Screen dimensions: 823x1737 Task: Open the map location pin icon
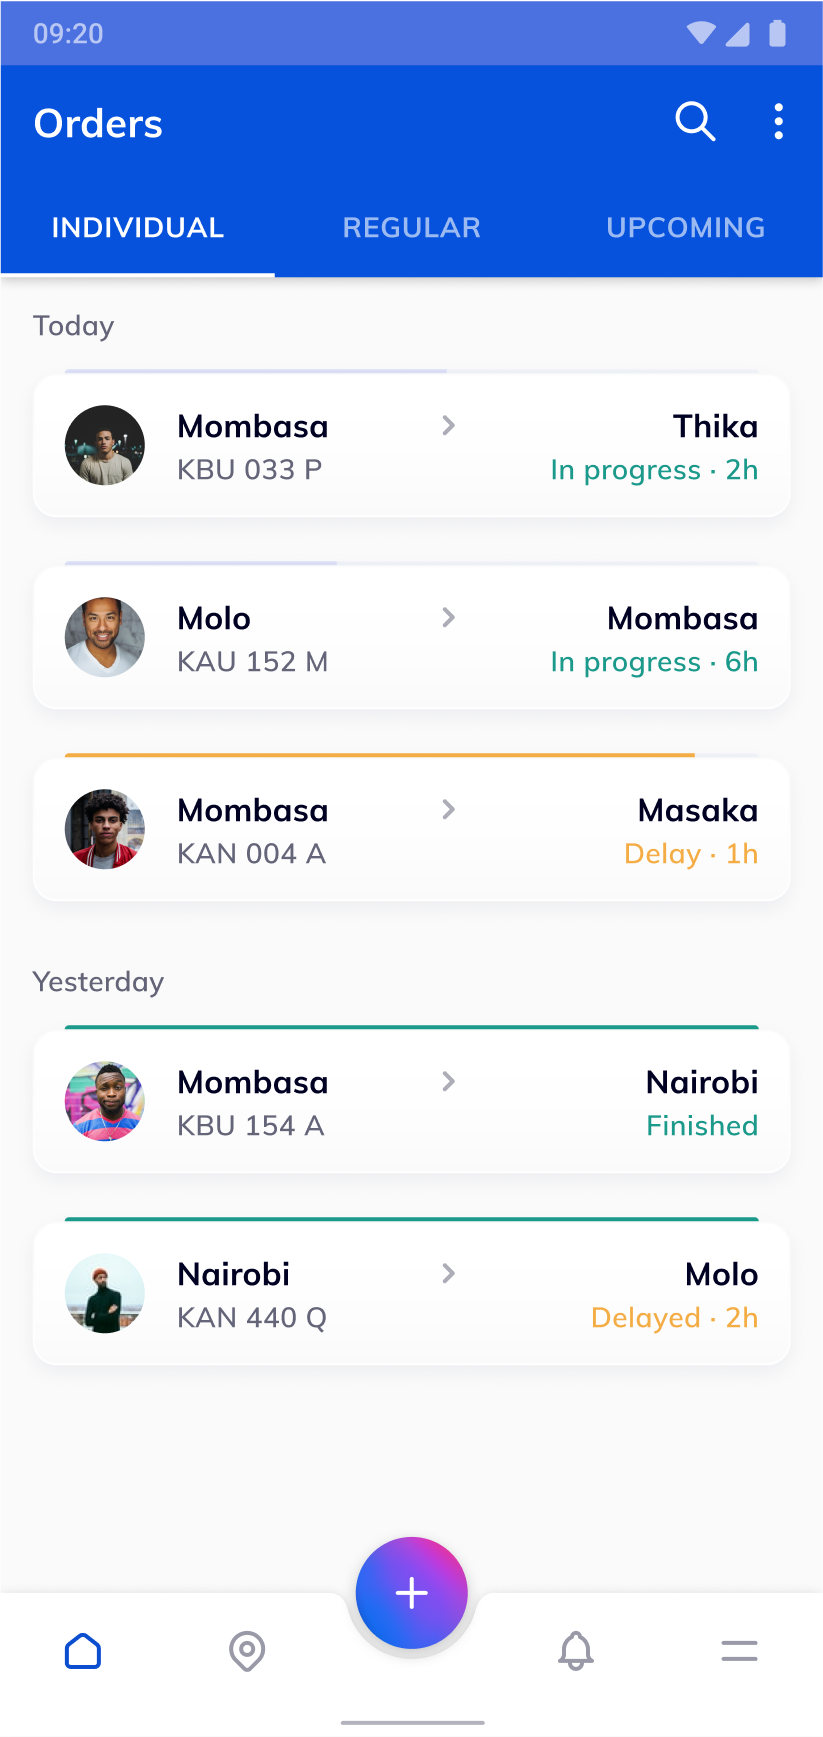click(x=247, y=1651)
